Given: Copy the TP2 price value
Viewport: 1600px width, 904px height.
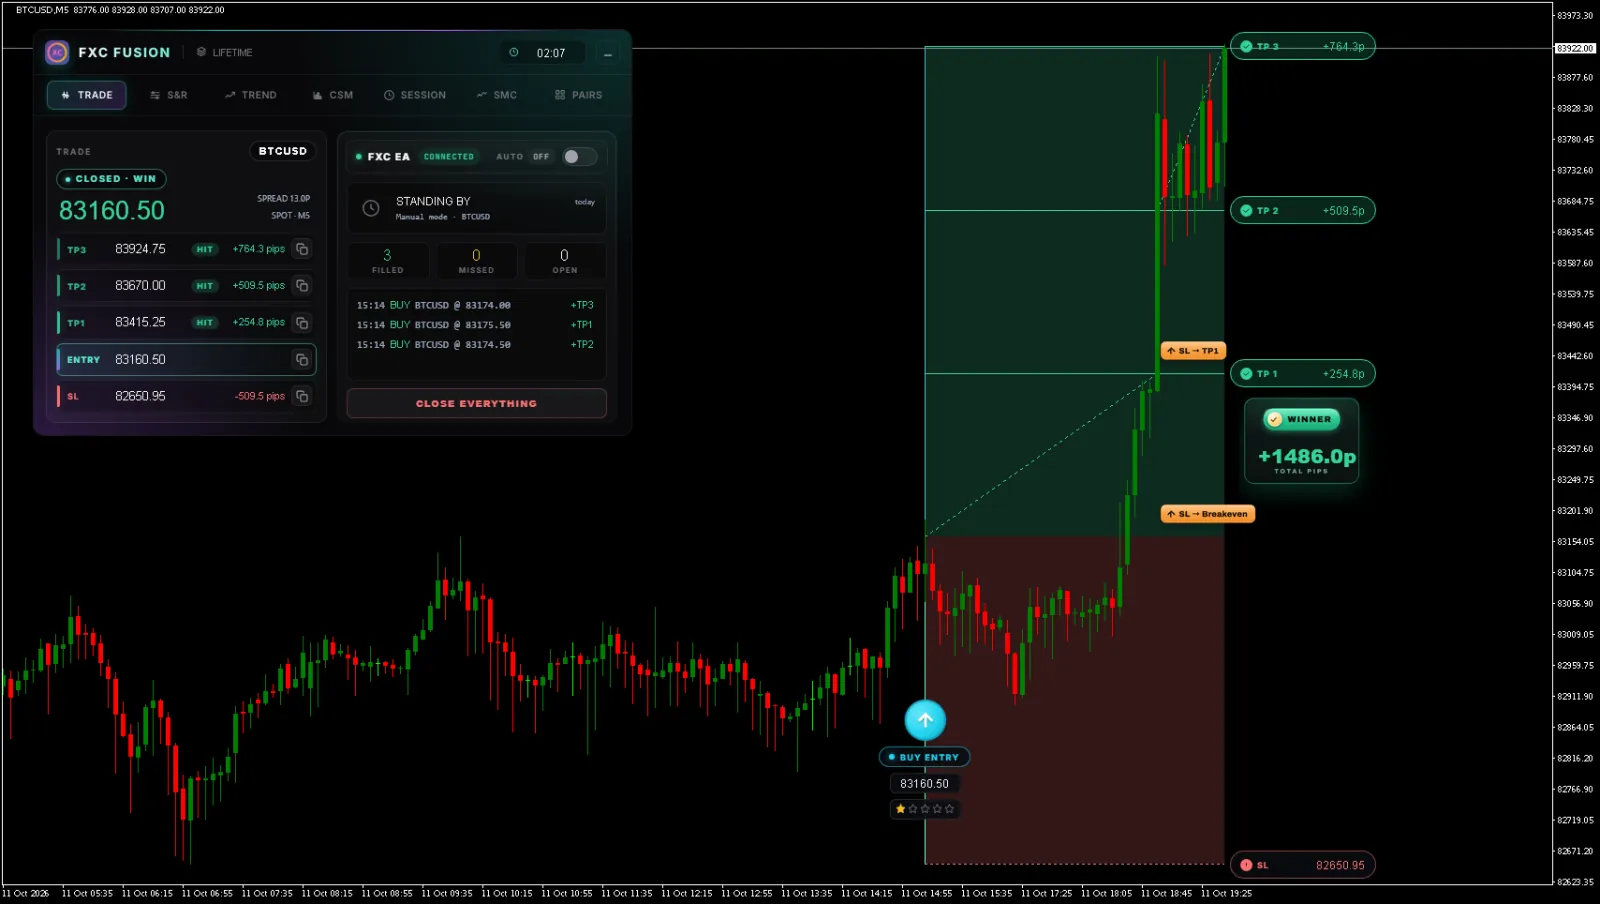Looking at the screenshot, I should coord(302,286).
